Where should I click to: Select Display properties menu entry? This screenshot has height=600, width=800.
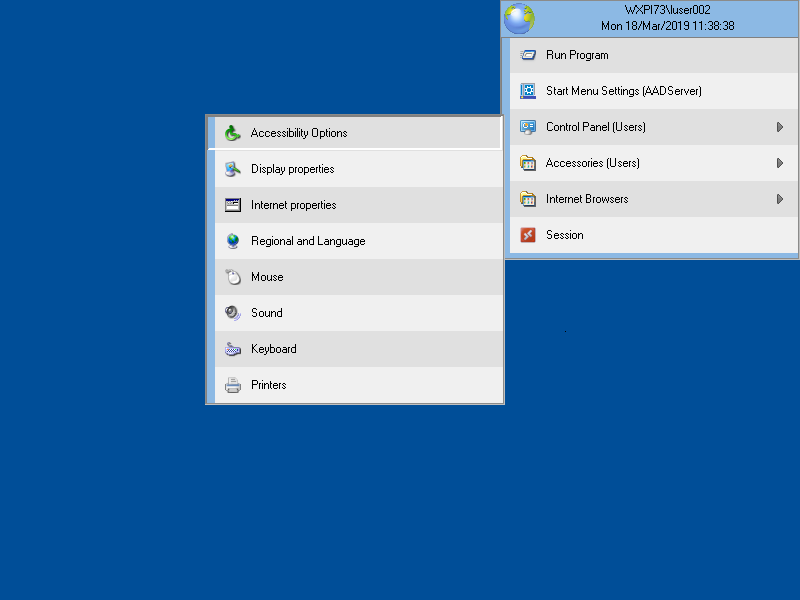(x=292, y=169)
